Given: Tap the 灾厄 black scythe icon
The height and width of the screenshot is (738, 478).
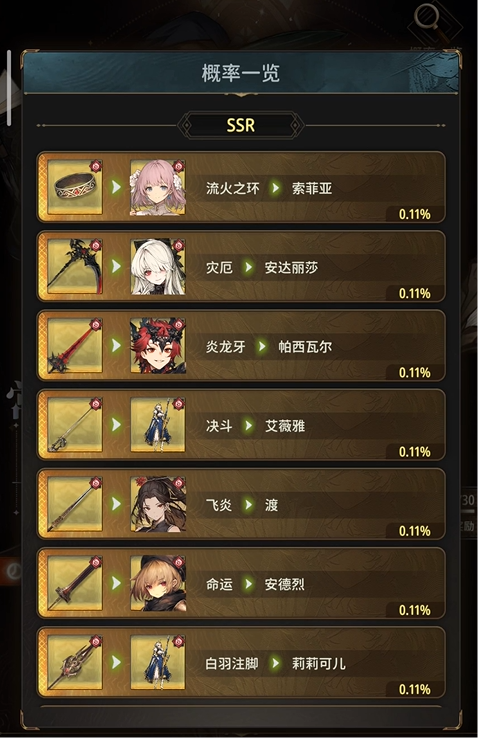Looking at the screenshot, I should [x=75, y=266].
